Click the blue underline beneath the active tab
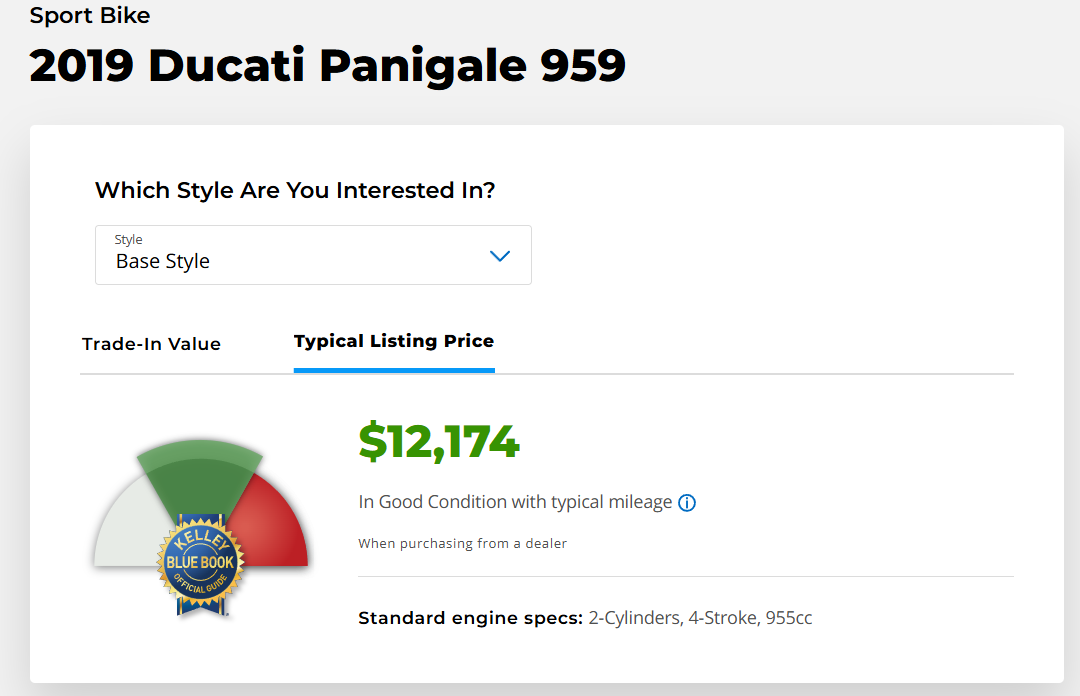The width and height of the screenshot is (1080, 696). (x=394, y=370)
